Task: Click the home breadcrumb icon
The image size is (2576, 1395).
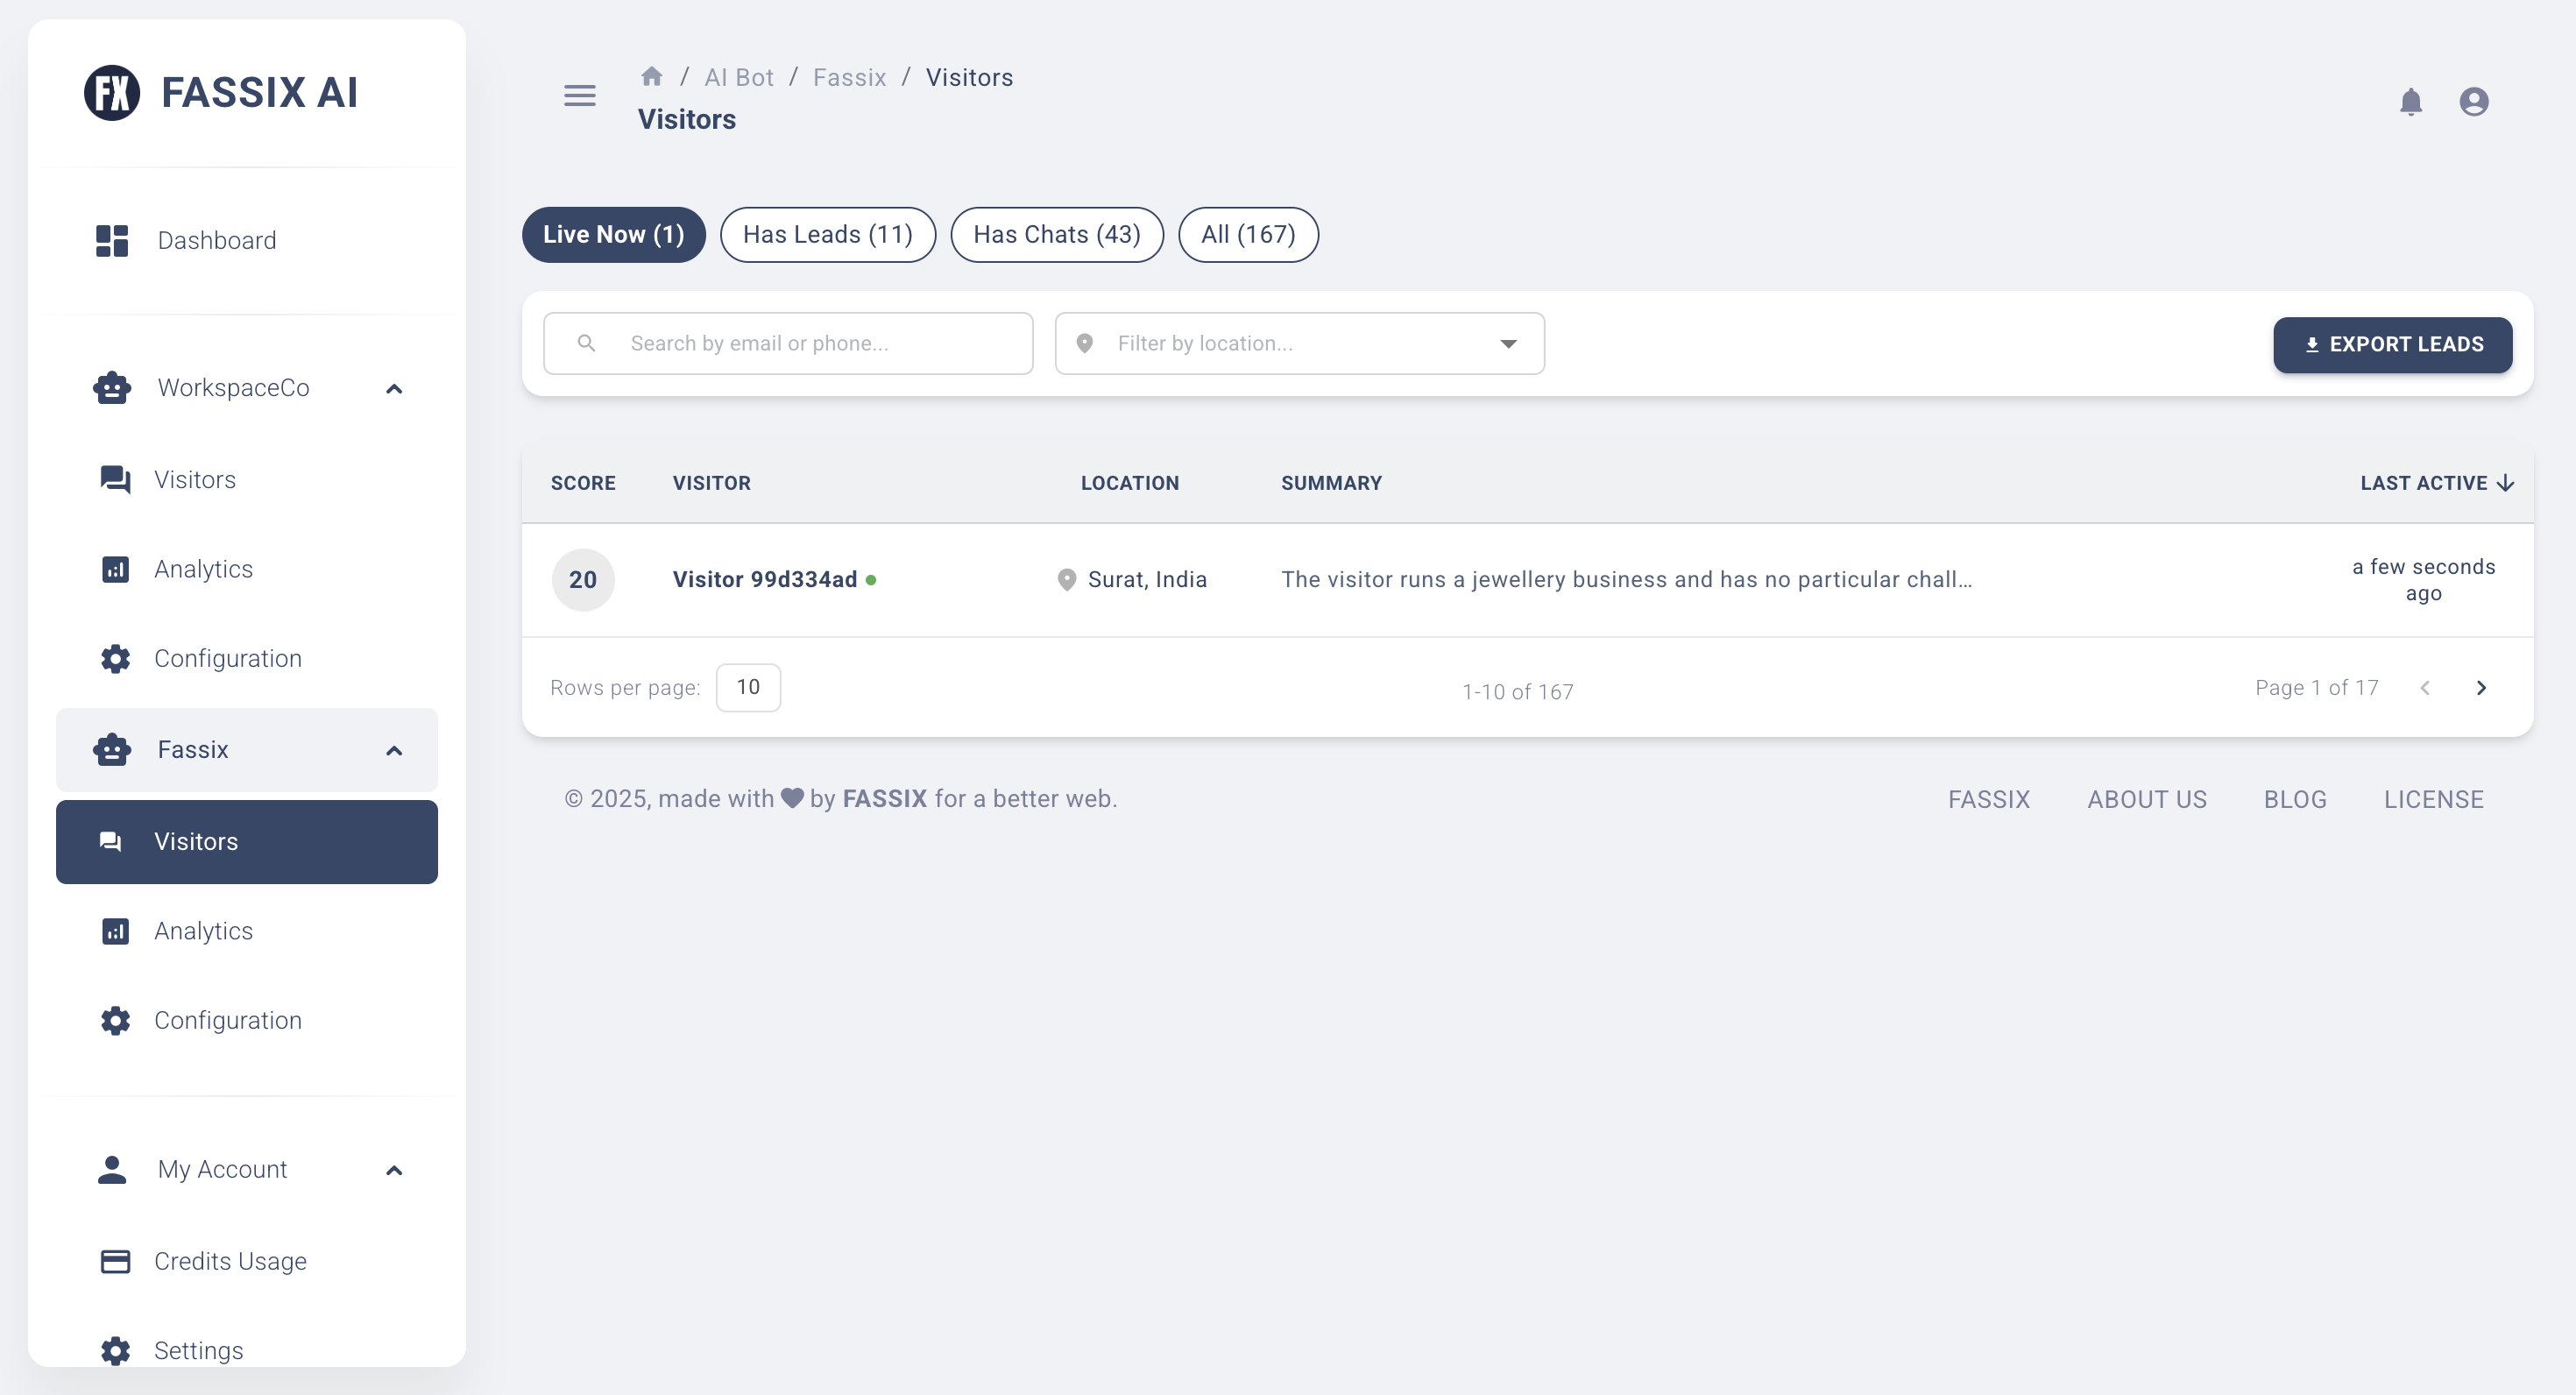Action: pyautogui.click(x=651, y=76)
